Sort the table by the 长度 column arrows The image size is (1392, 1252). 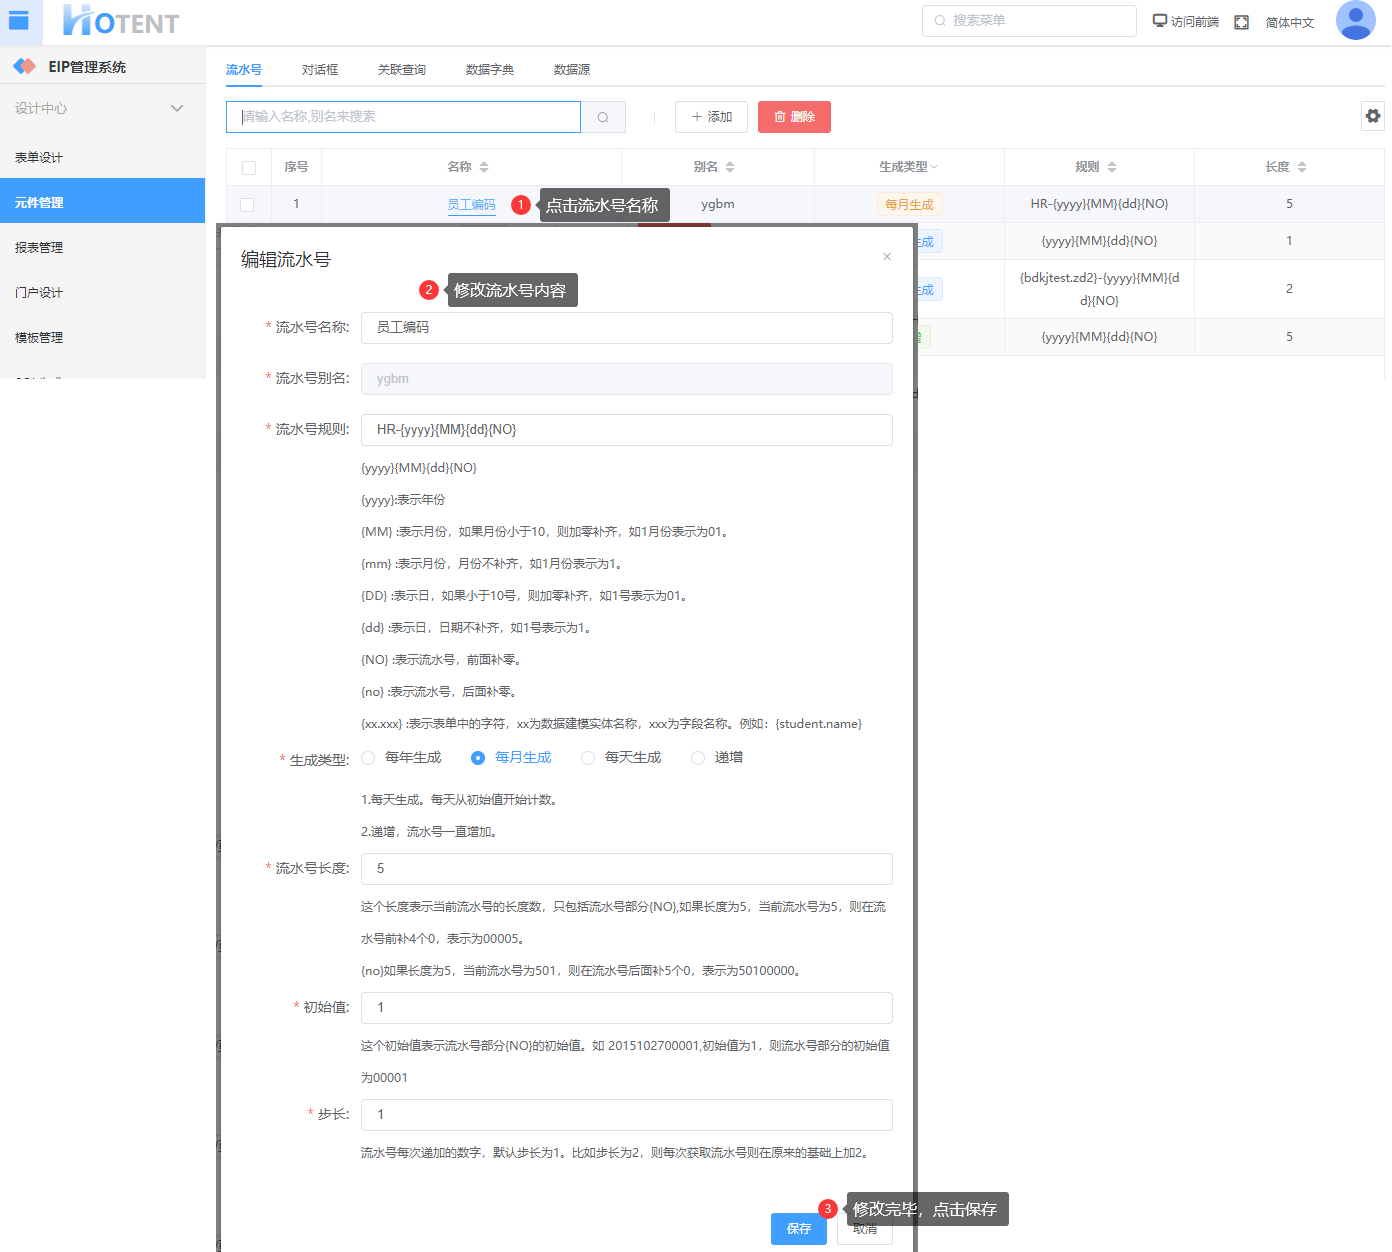click(x=1302, y=167)
